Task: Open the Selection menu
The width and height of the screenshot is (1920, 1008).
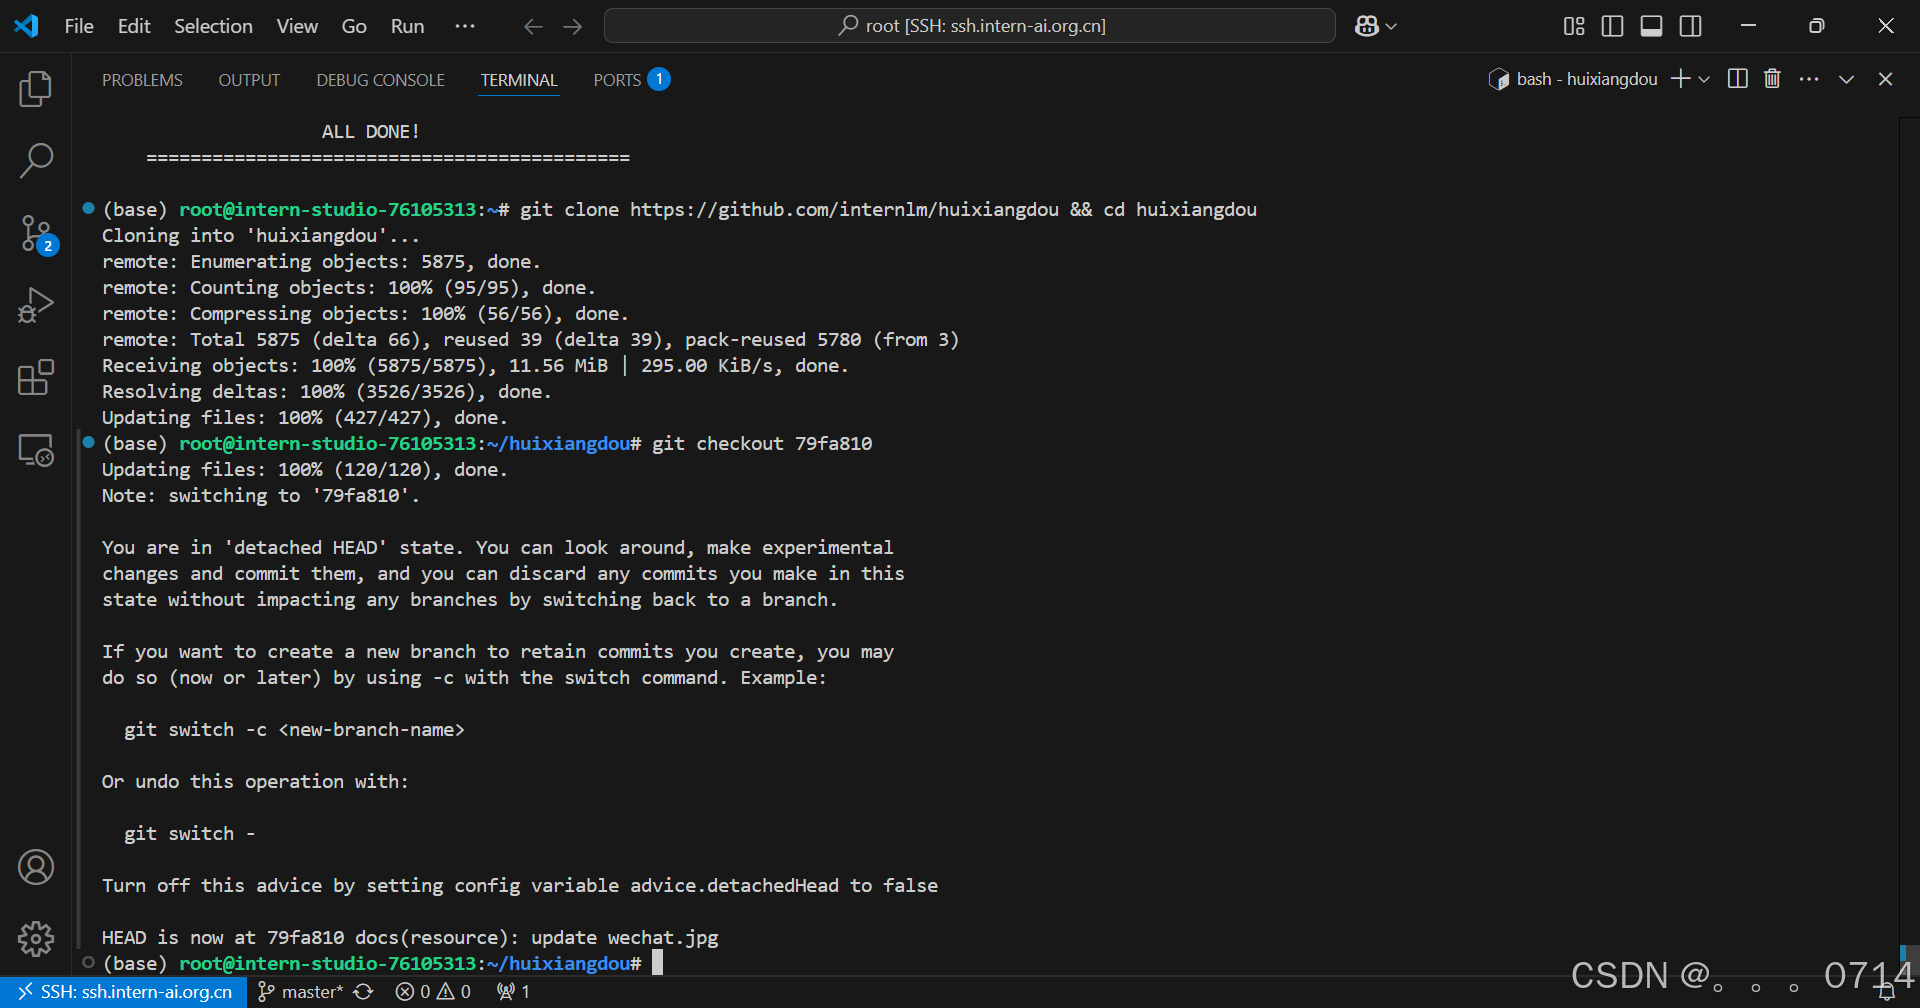Action: tap(213, 26)
